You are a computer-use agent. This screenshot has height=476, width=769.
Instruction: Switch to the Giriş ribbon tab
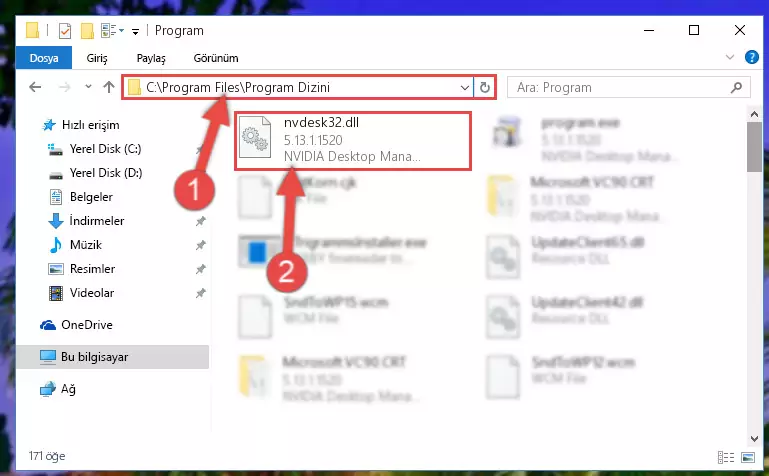pos(97,58)
